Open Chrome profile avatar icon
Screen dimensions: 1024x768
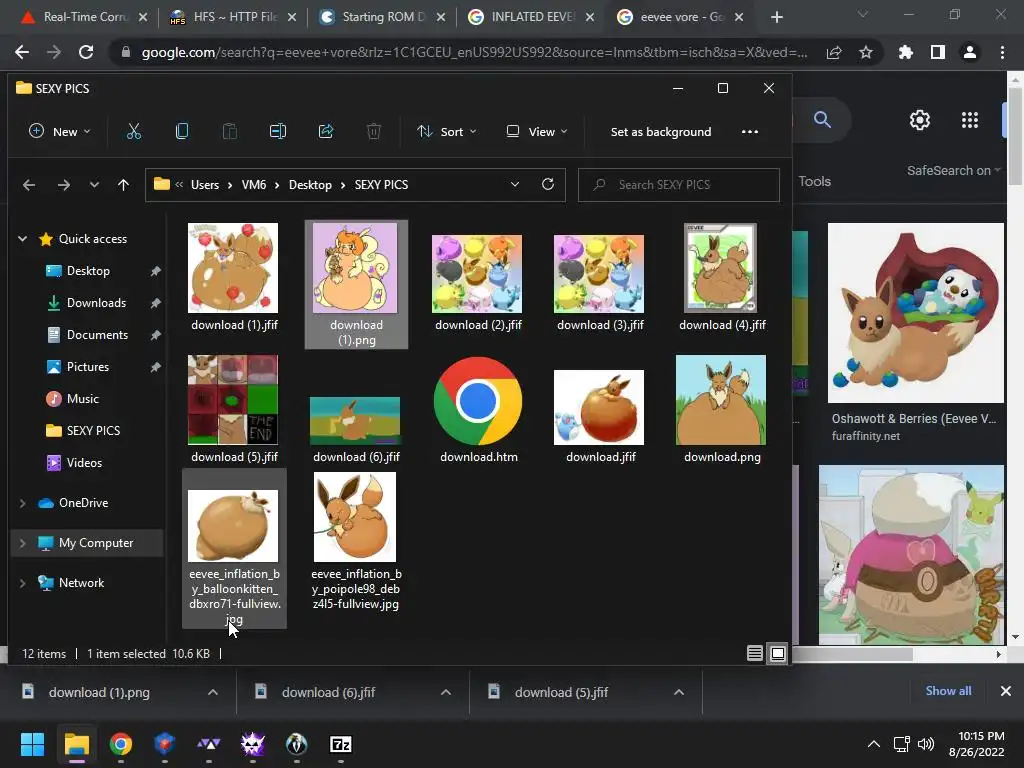[x=970, y=52]
